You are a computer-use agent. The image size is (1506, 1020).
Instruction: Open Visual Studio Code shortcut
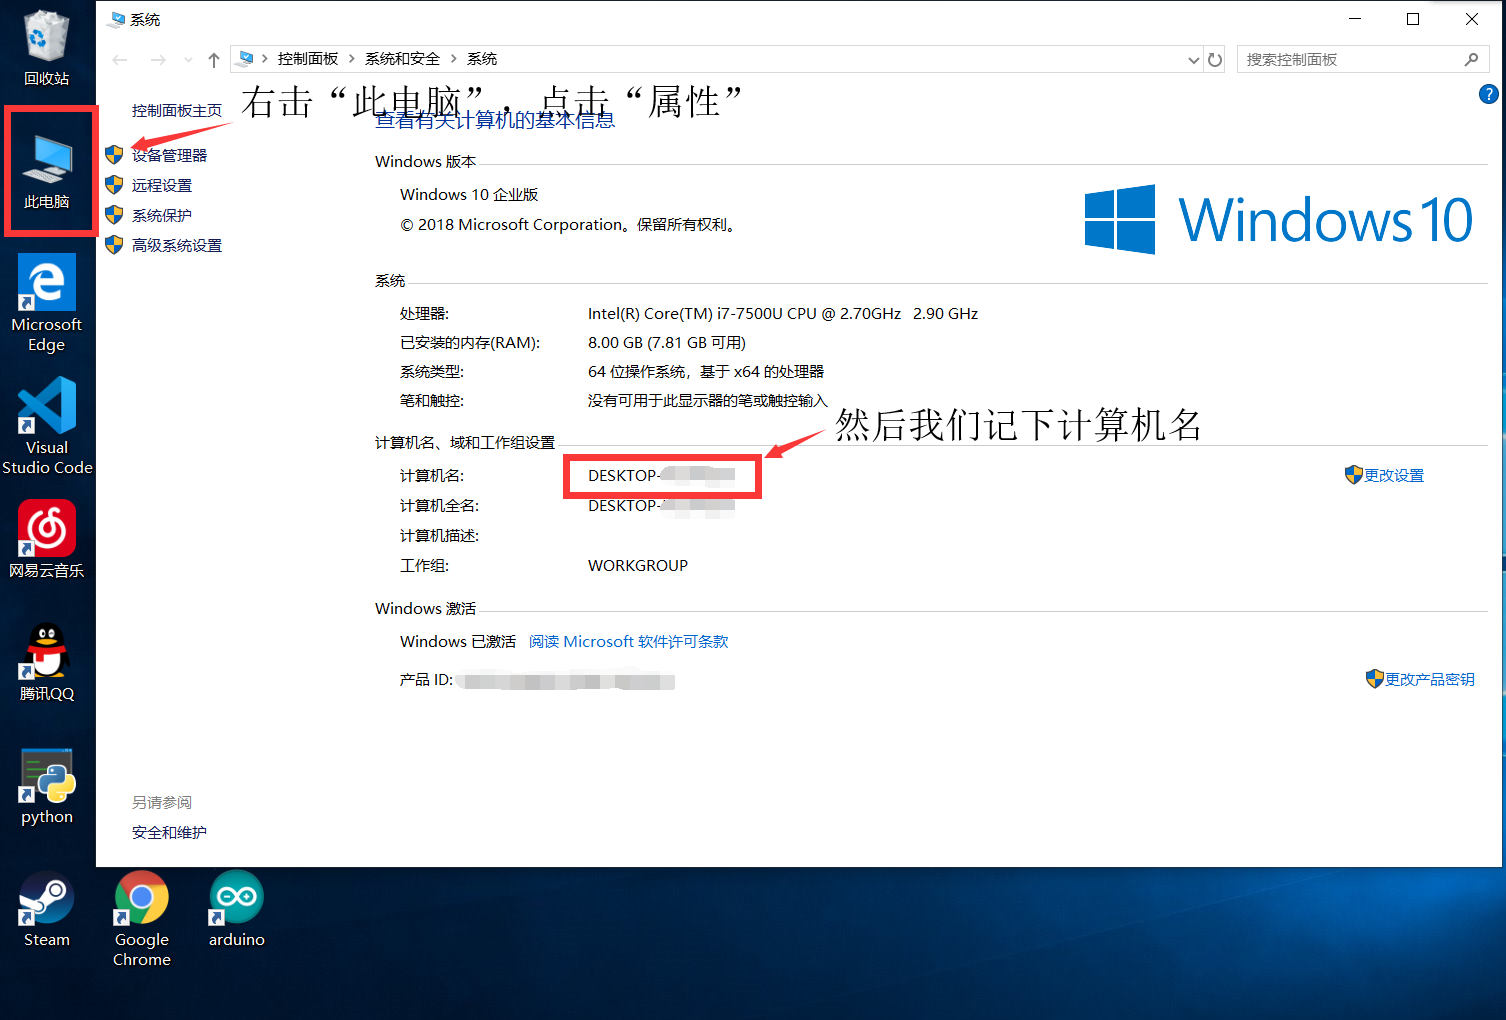point(47,425)
